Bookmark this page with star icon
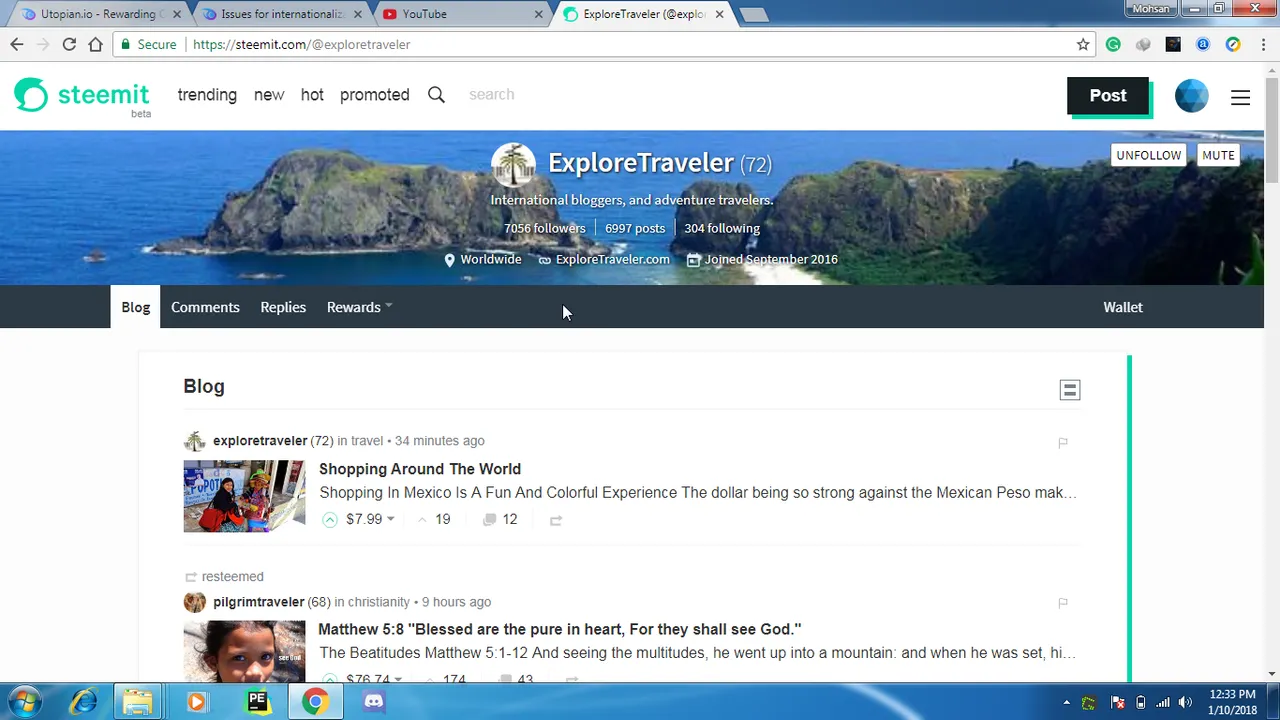The height and width of the screenshot is (720, 1280). (1083, 44)
